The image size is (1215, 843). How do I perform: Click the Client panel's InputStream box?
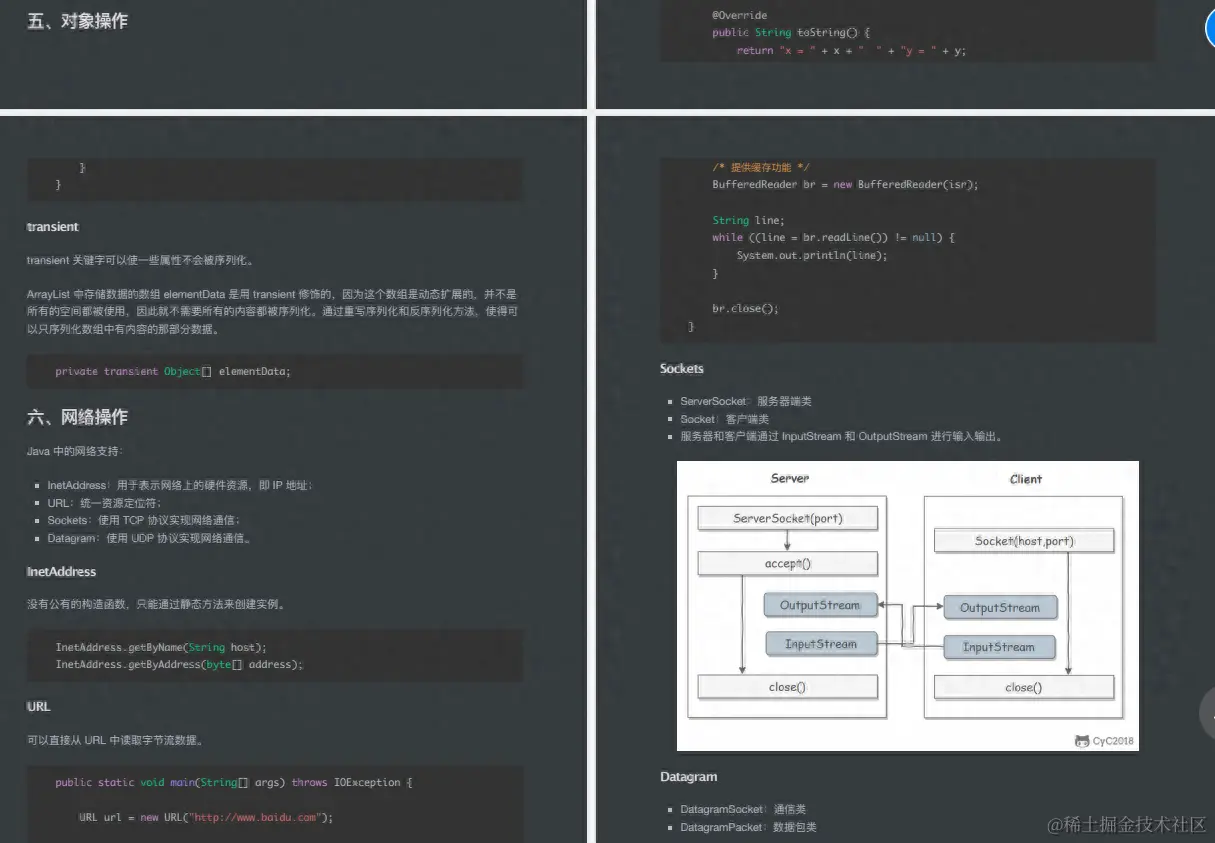tap(999, 647)
